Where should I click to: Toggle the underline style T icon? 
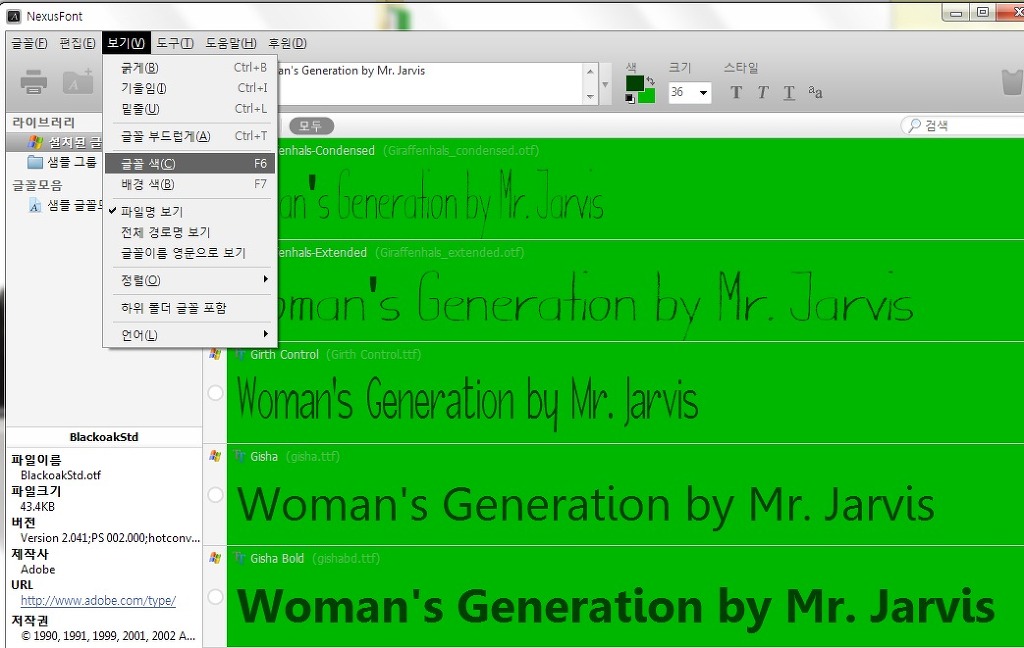tap(789, 92)
